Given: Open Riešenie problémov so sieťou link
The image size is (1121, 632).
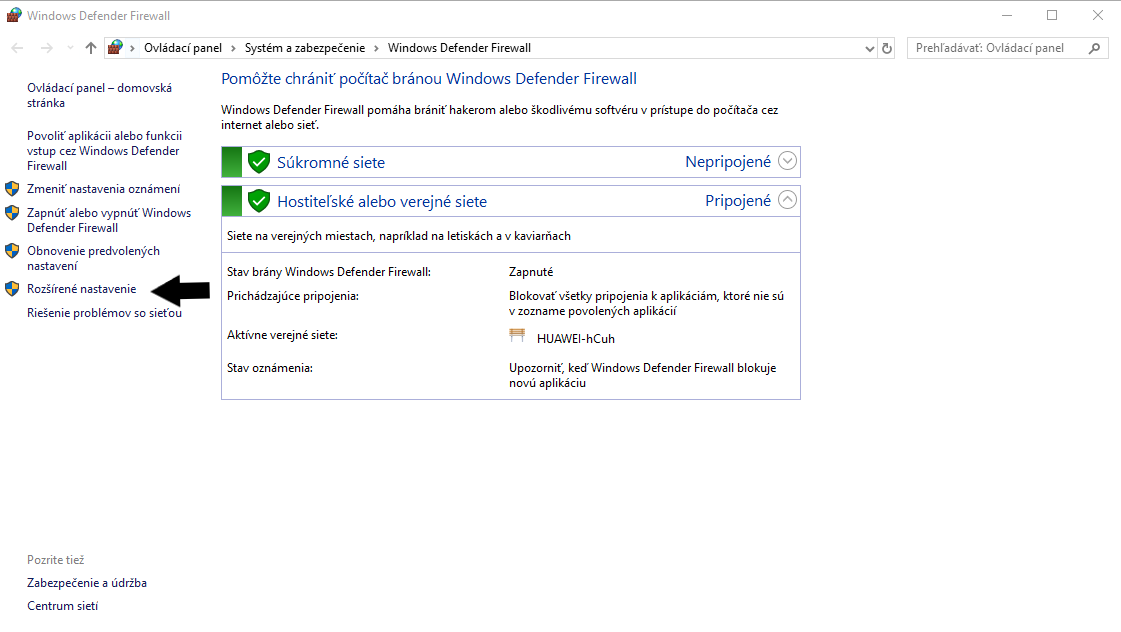Looking at the screenshot, I should (x=104, y=313).
